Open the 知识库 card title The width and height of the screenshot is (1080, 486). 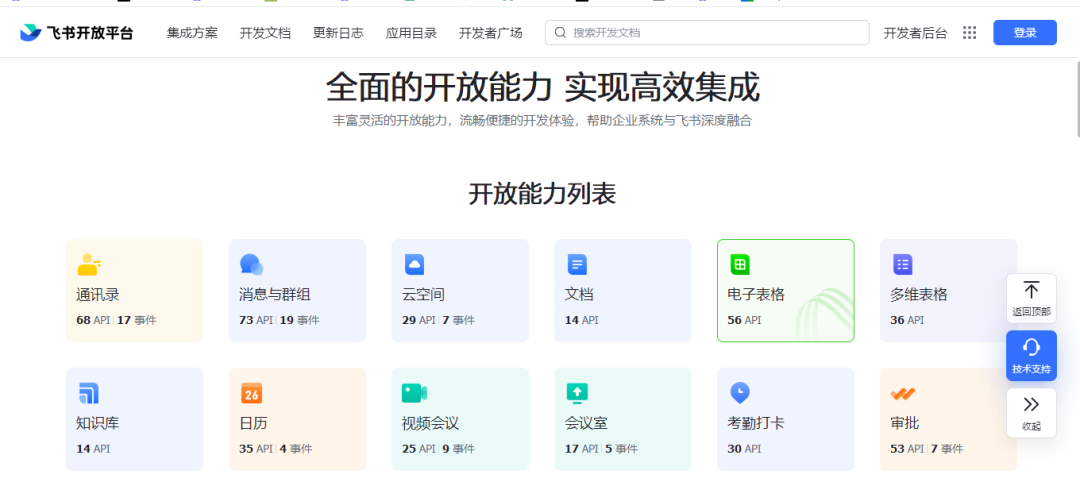pos(98,423)
